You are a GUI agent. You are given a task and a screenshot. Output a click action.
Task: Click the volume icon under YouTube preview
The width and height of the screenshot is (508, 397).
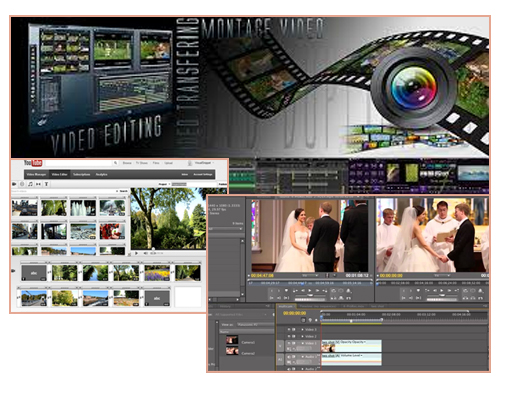145,253
